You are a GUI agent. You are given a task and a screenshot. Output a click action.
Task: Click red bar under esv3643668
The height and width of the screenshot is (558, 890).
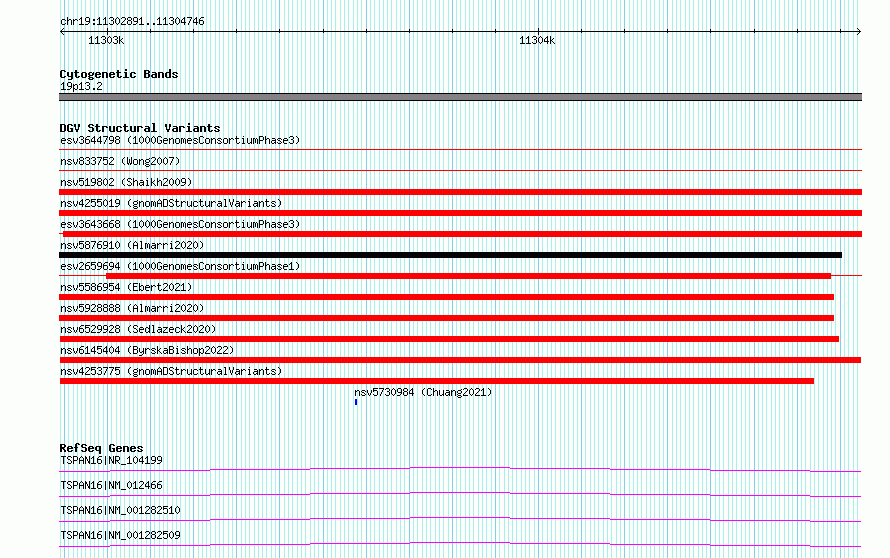pyautogui.click(x=463, y=234)
